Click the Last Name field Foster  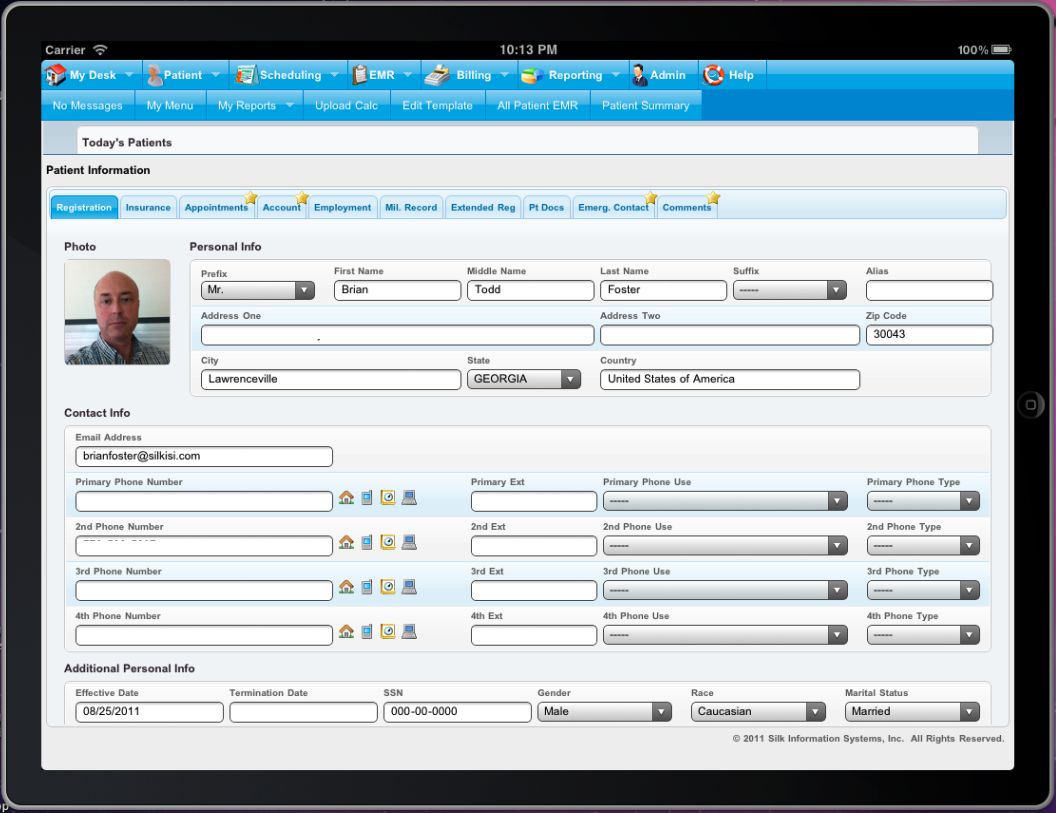coord(663,290)
